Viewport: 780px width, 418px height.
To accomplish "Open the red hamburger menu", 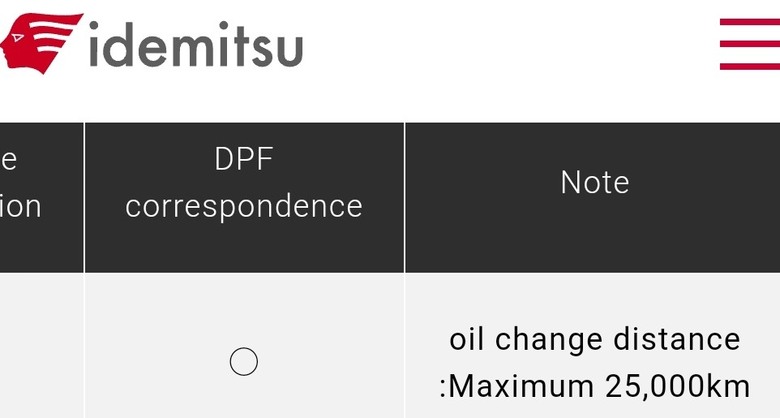I will click(x=750, y=44).
